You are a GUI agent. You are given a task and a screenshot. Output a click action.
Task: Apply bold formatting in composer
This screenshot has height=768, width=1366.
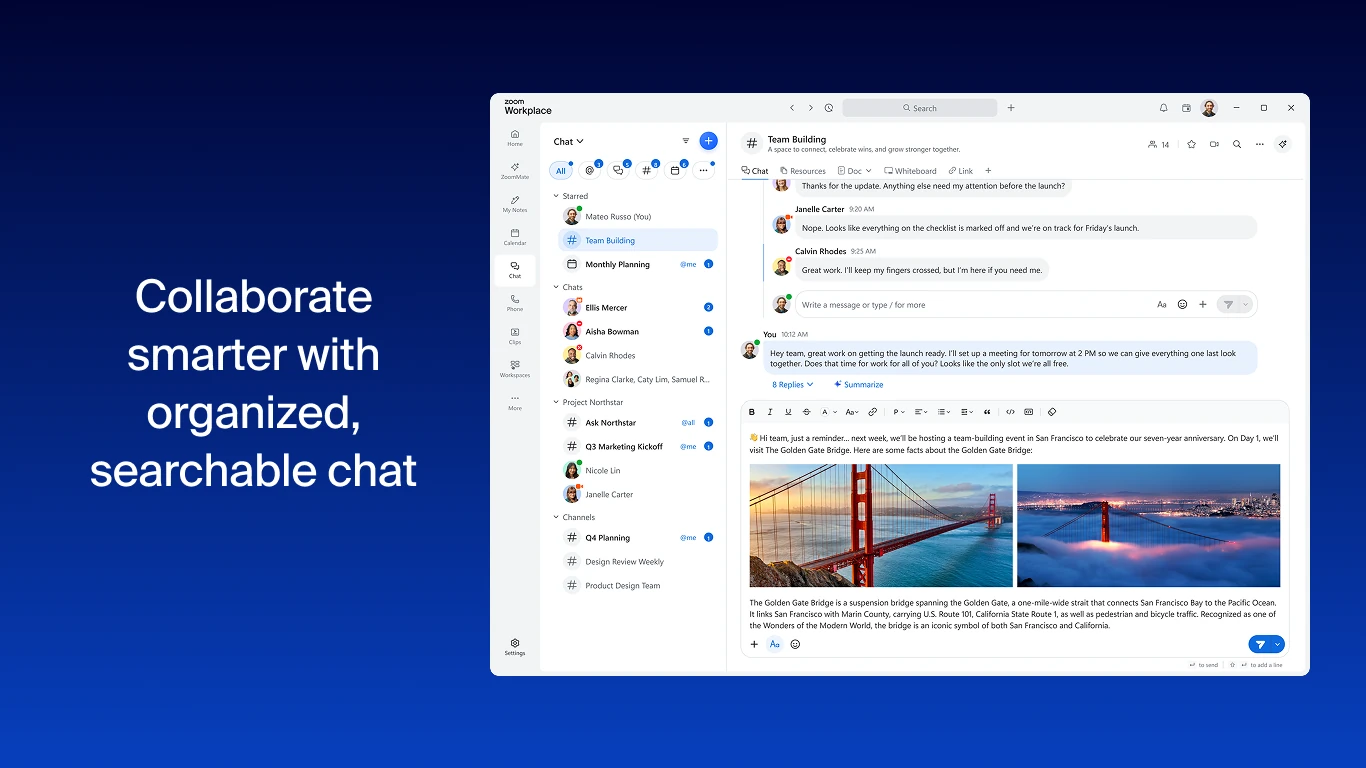tap(752, 412)
